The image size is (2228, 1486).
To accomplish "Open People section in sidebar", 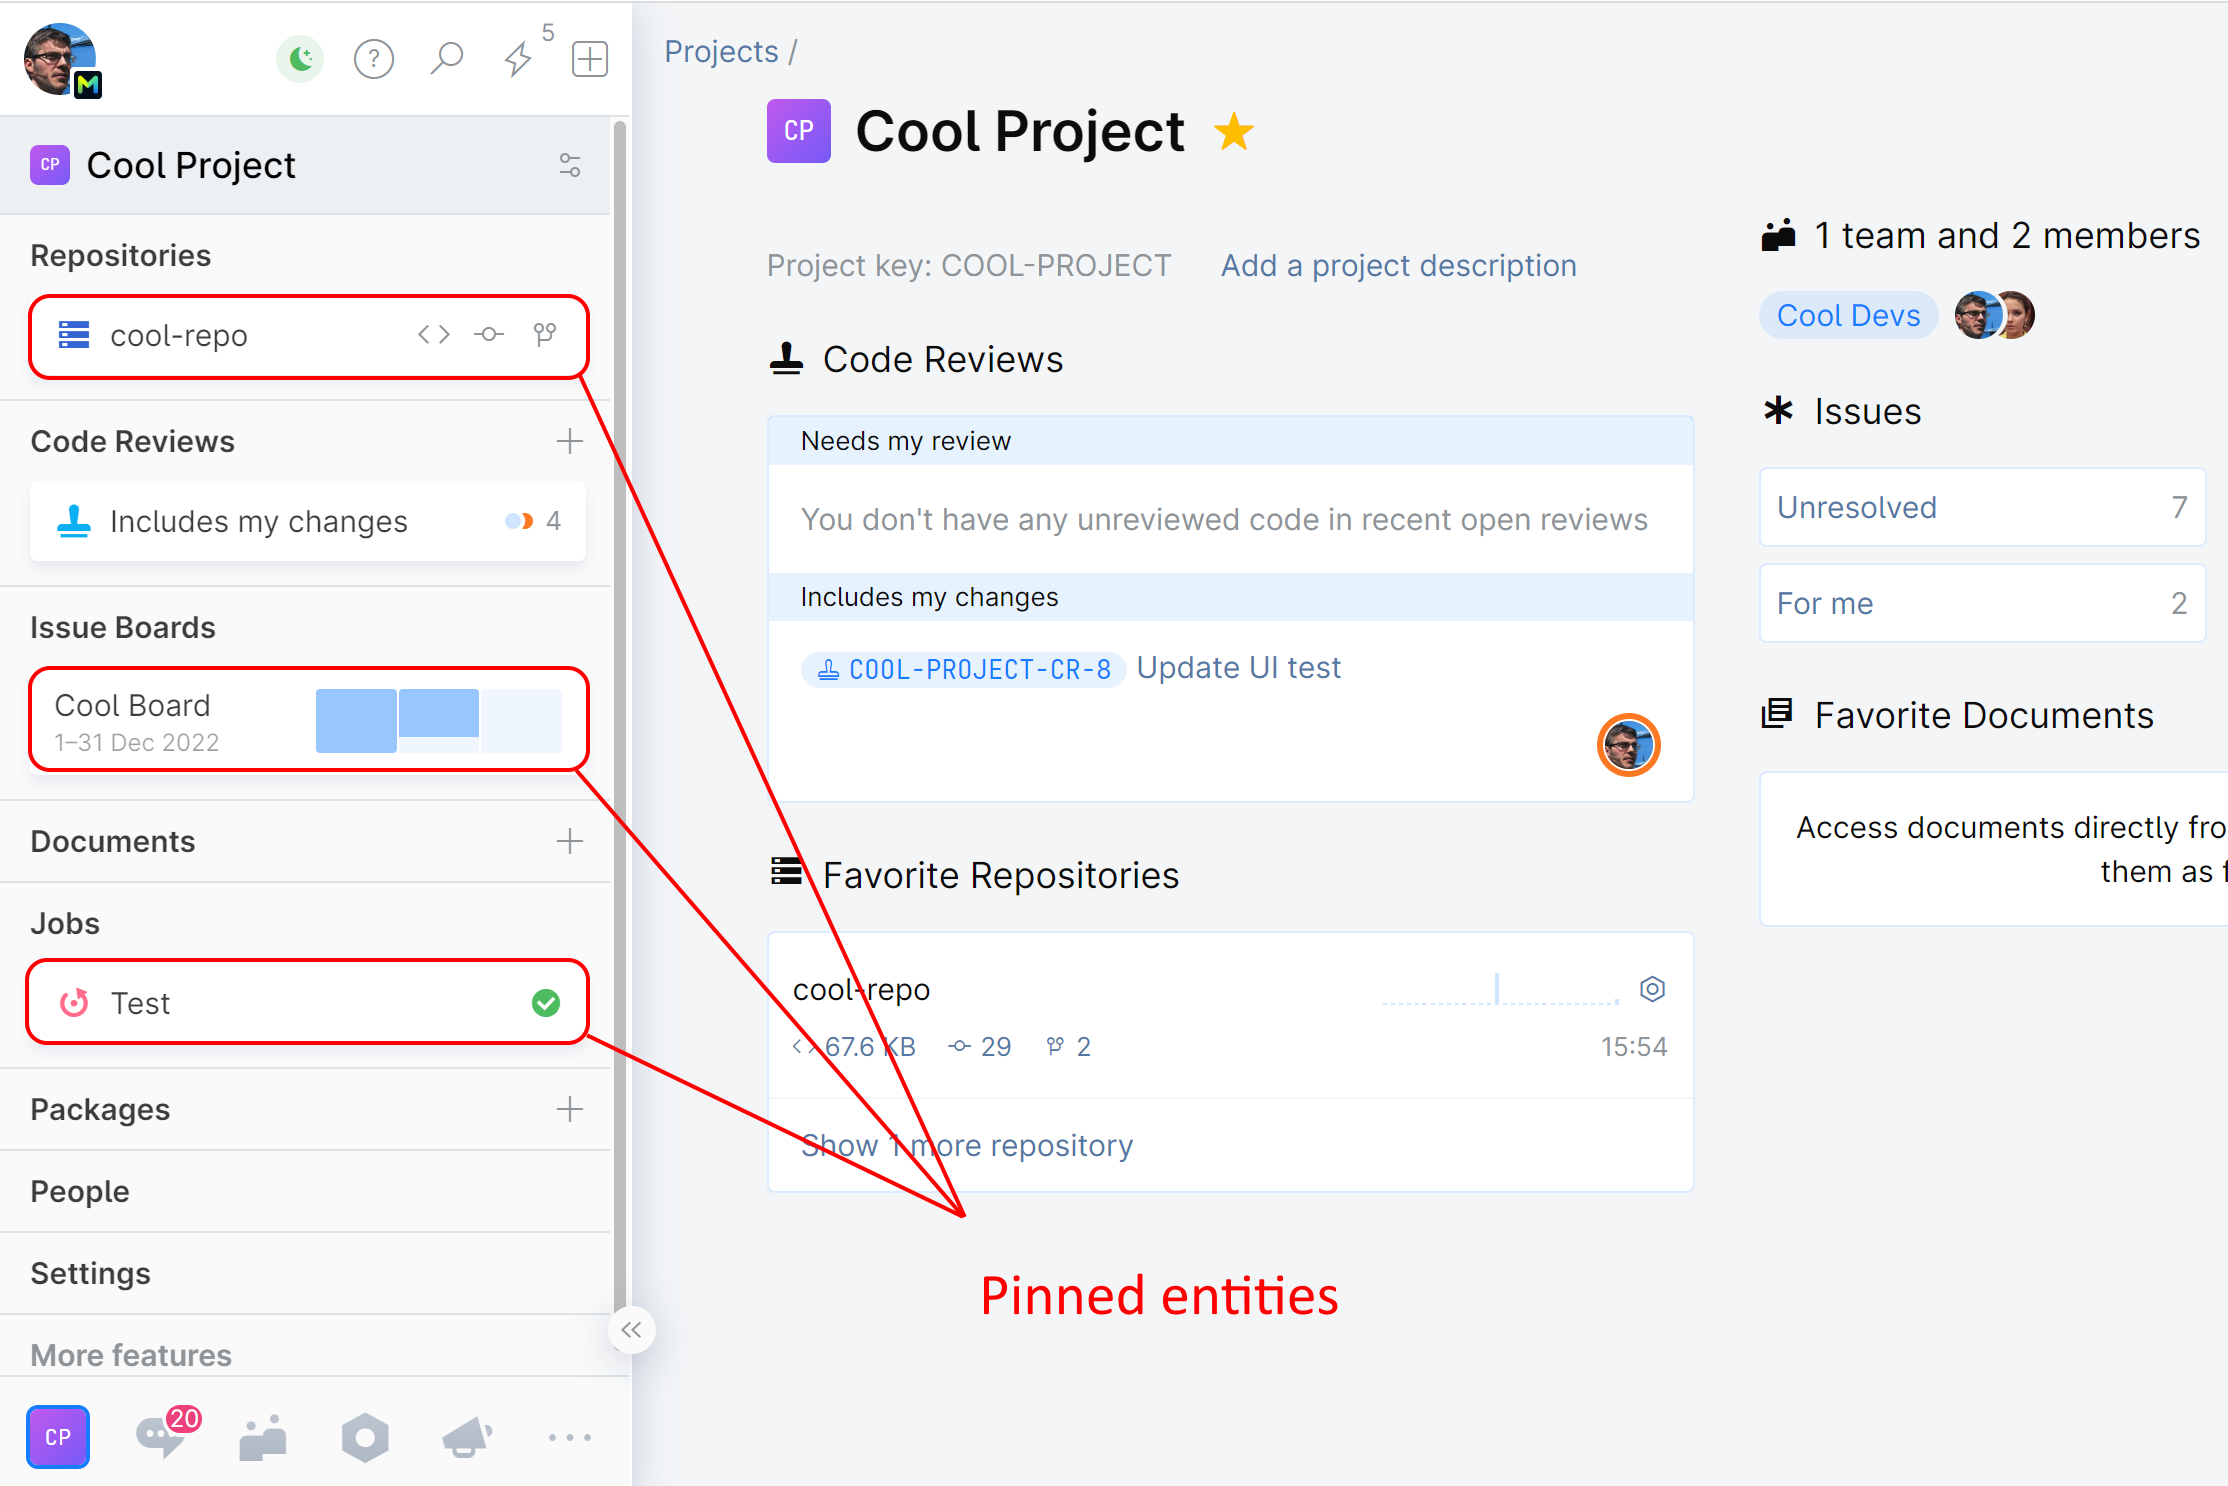I will click(80, 1191).
